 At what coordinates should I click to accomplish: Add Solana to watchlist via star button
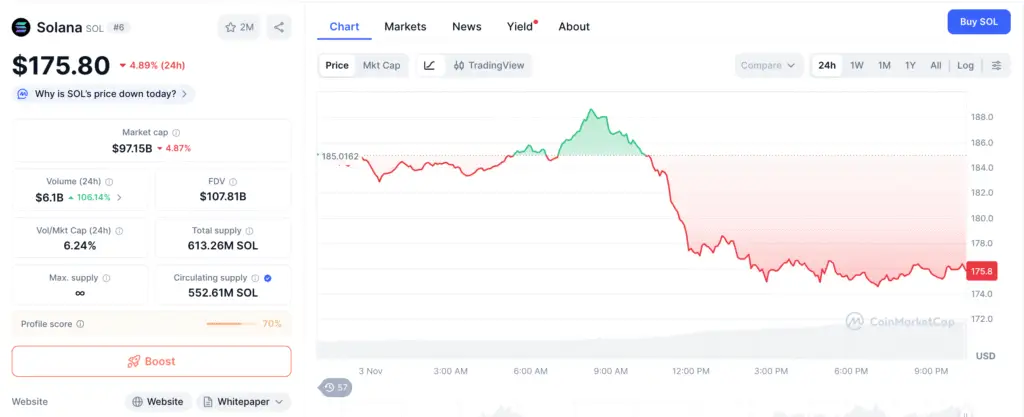point(239,27)
